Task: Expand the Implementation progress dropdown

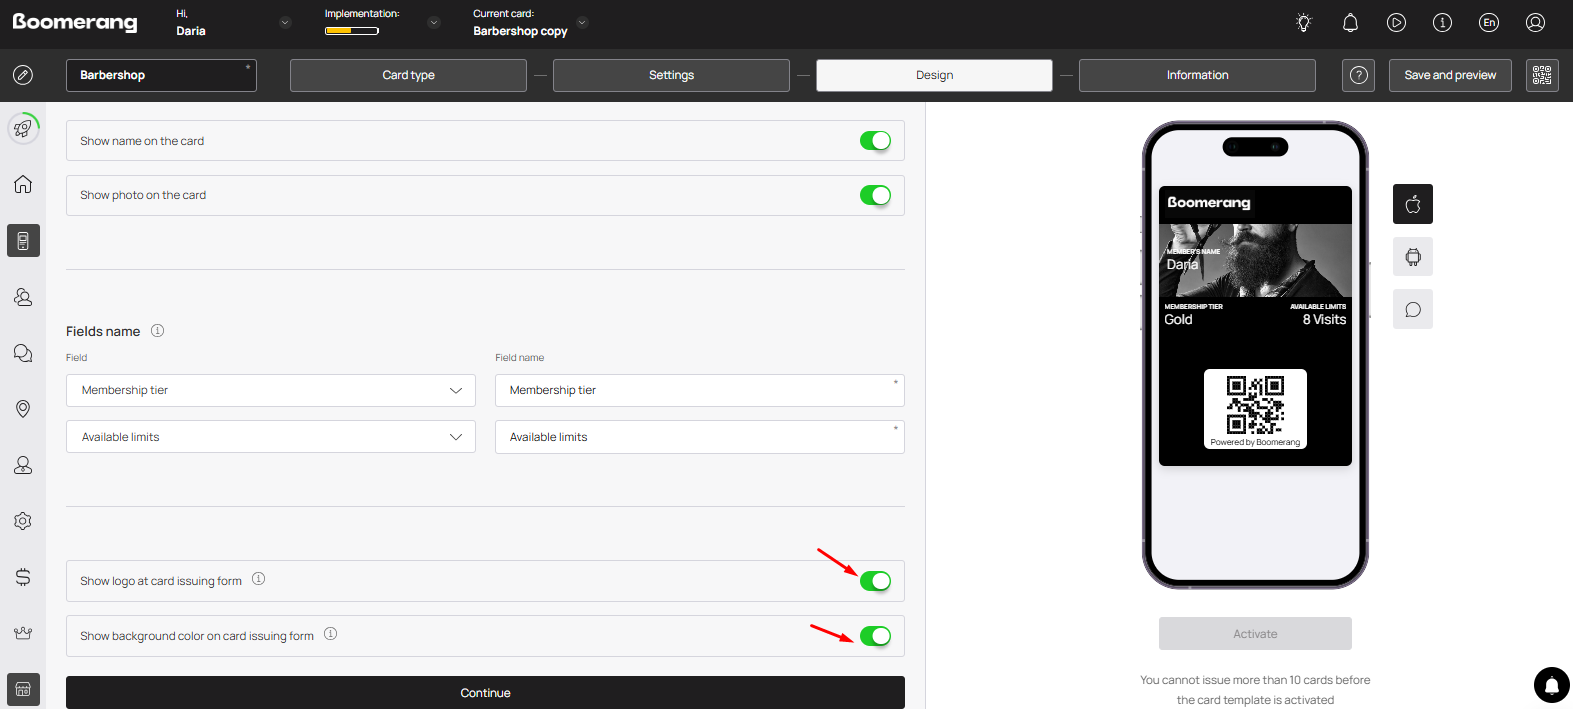Action: pos(433,23)
